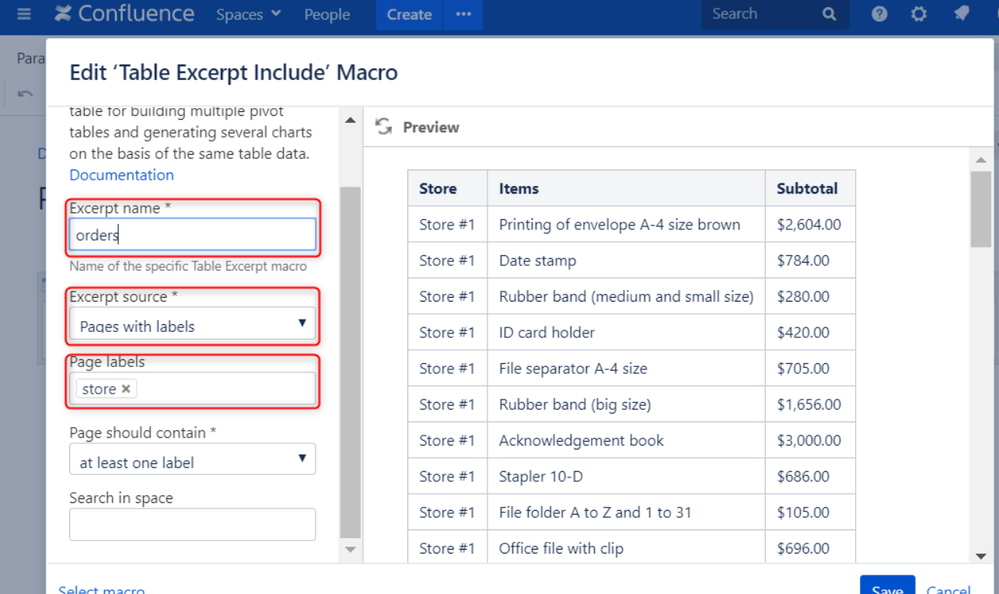Open the Excerpt source dropdown
This screenshot has width=999, height=594.
tap(192, 324)
